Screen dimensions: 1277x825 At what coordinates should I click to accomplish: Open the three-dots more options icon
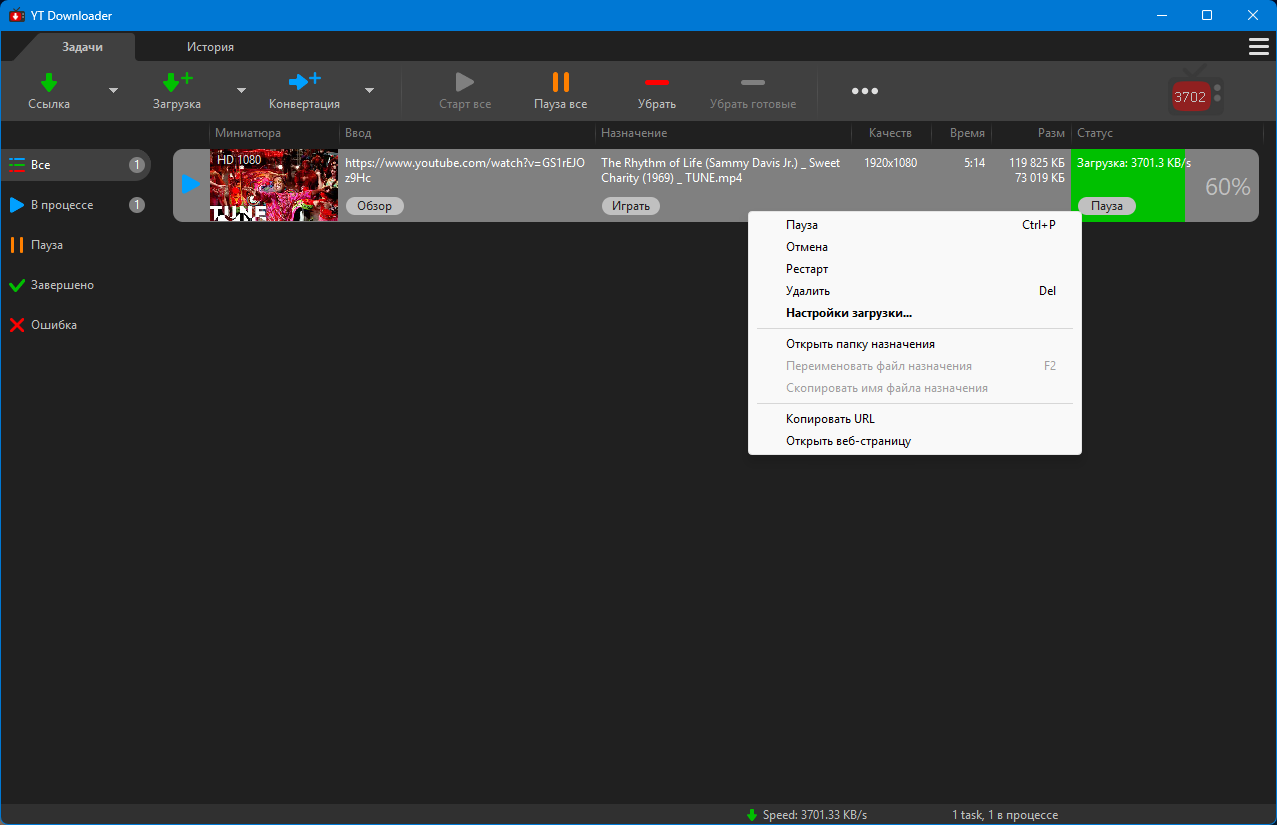point(864,91)
